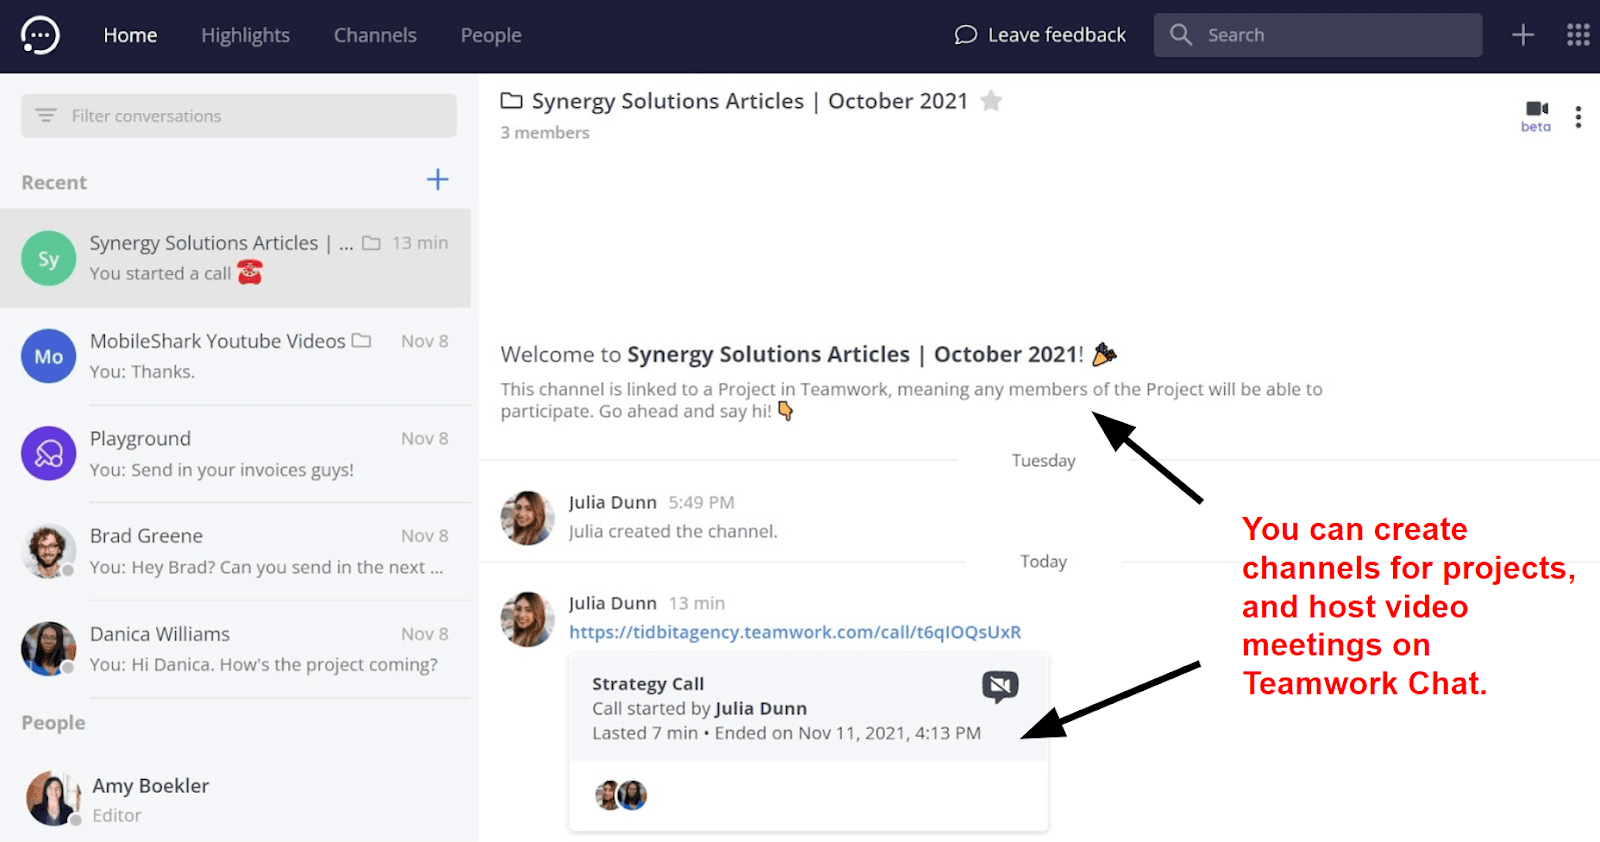Open channel options three-dot menu

(x=1578, y=117)
